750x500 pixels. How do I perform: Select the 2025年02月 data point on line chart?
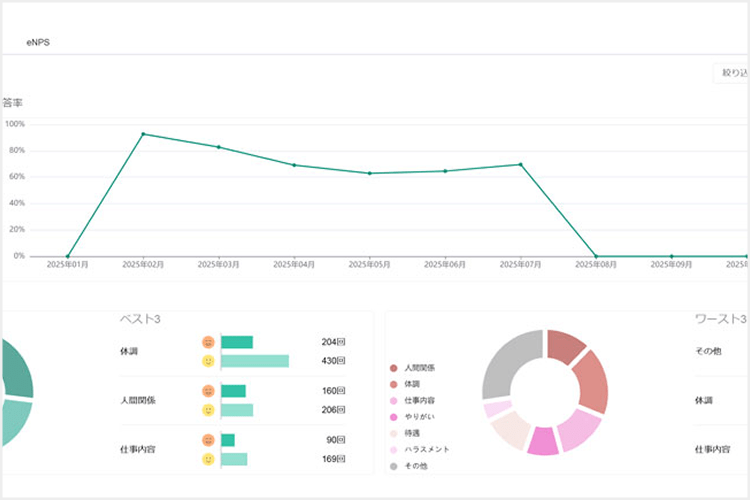pyautogui.click(x=143, y=134)
